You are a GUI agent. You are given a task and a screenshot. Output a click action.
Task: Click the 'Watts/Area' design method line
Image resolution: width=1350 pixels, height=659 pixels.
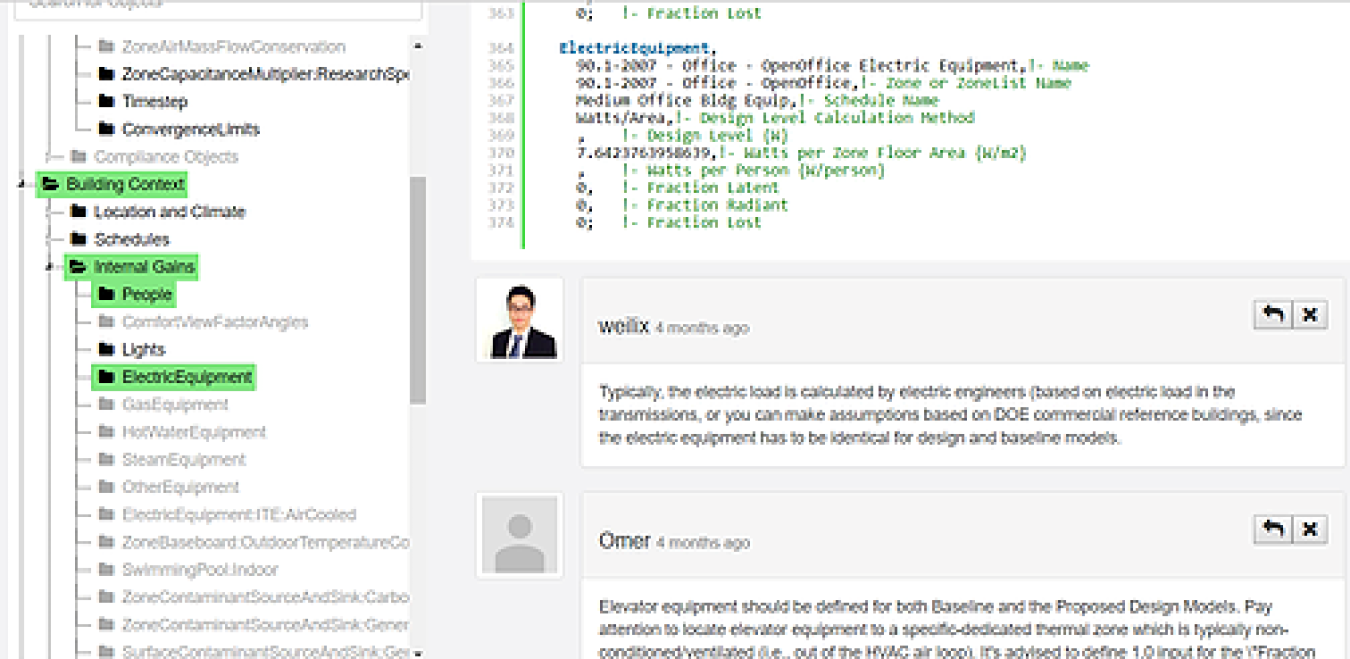[x=775, y=118]
